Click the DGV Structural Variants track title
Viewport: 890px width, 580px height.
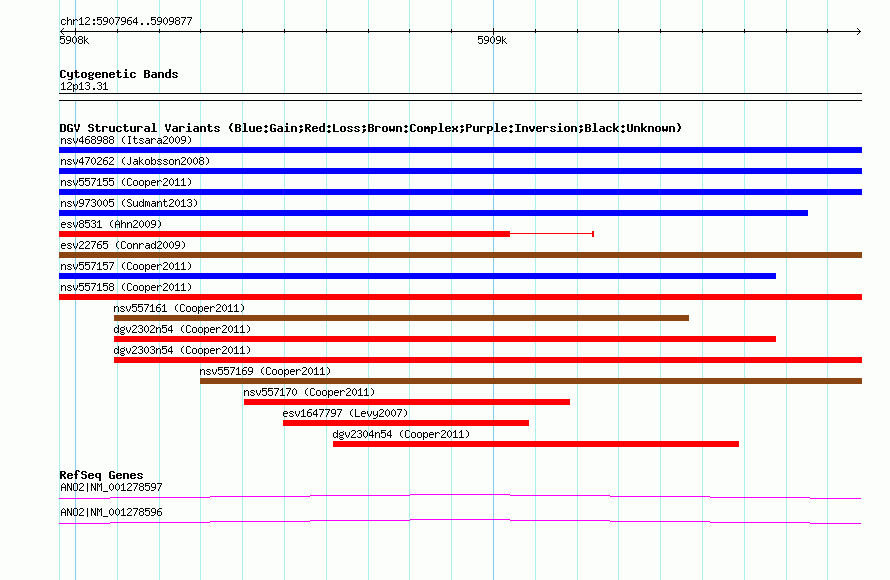click(x=371, y=128)
